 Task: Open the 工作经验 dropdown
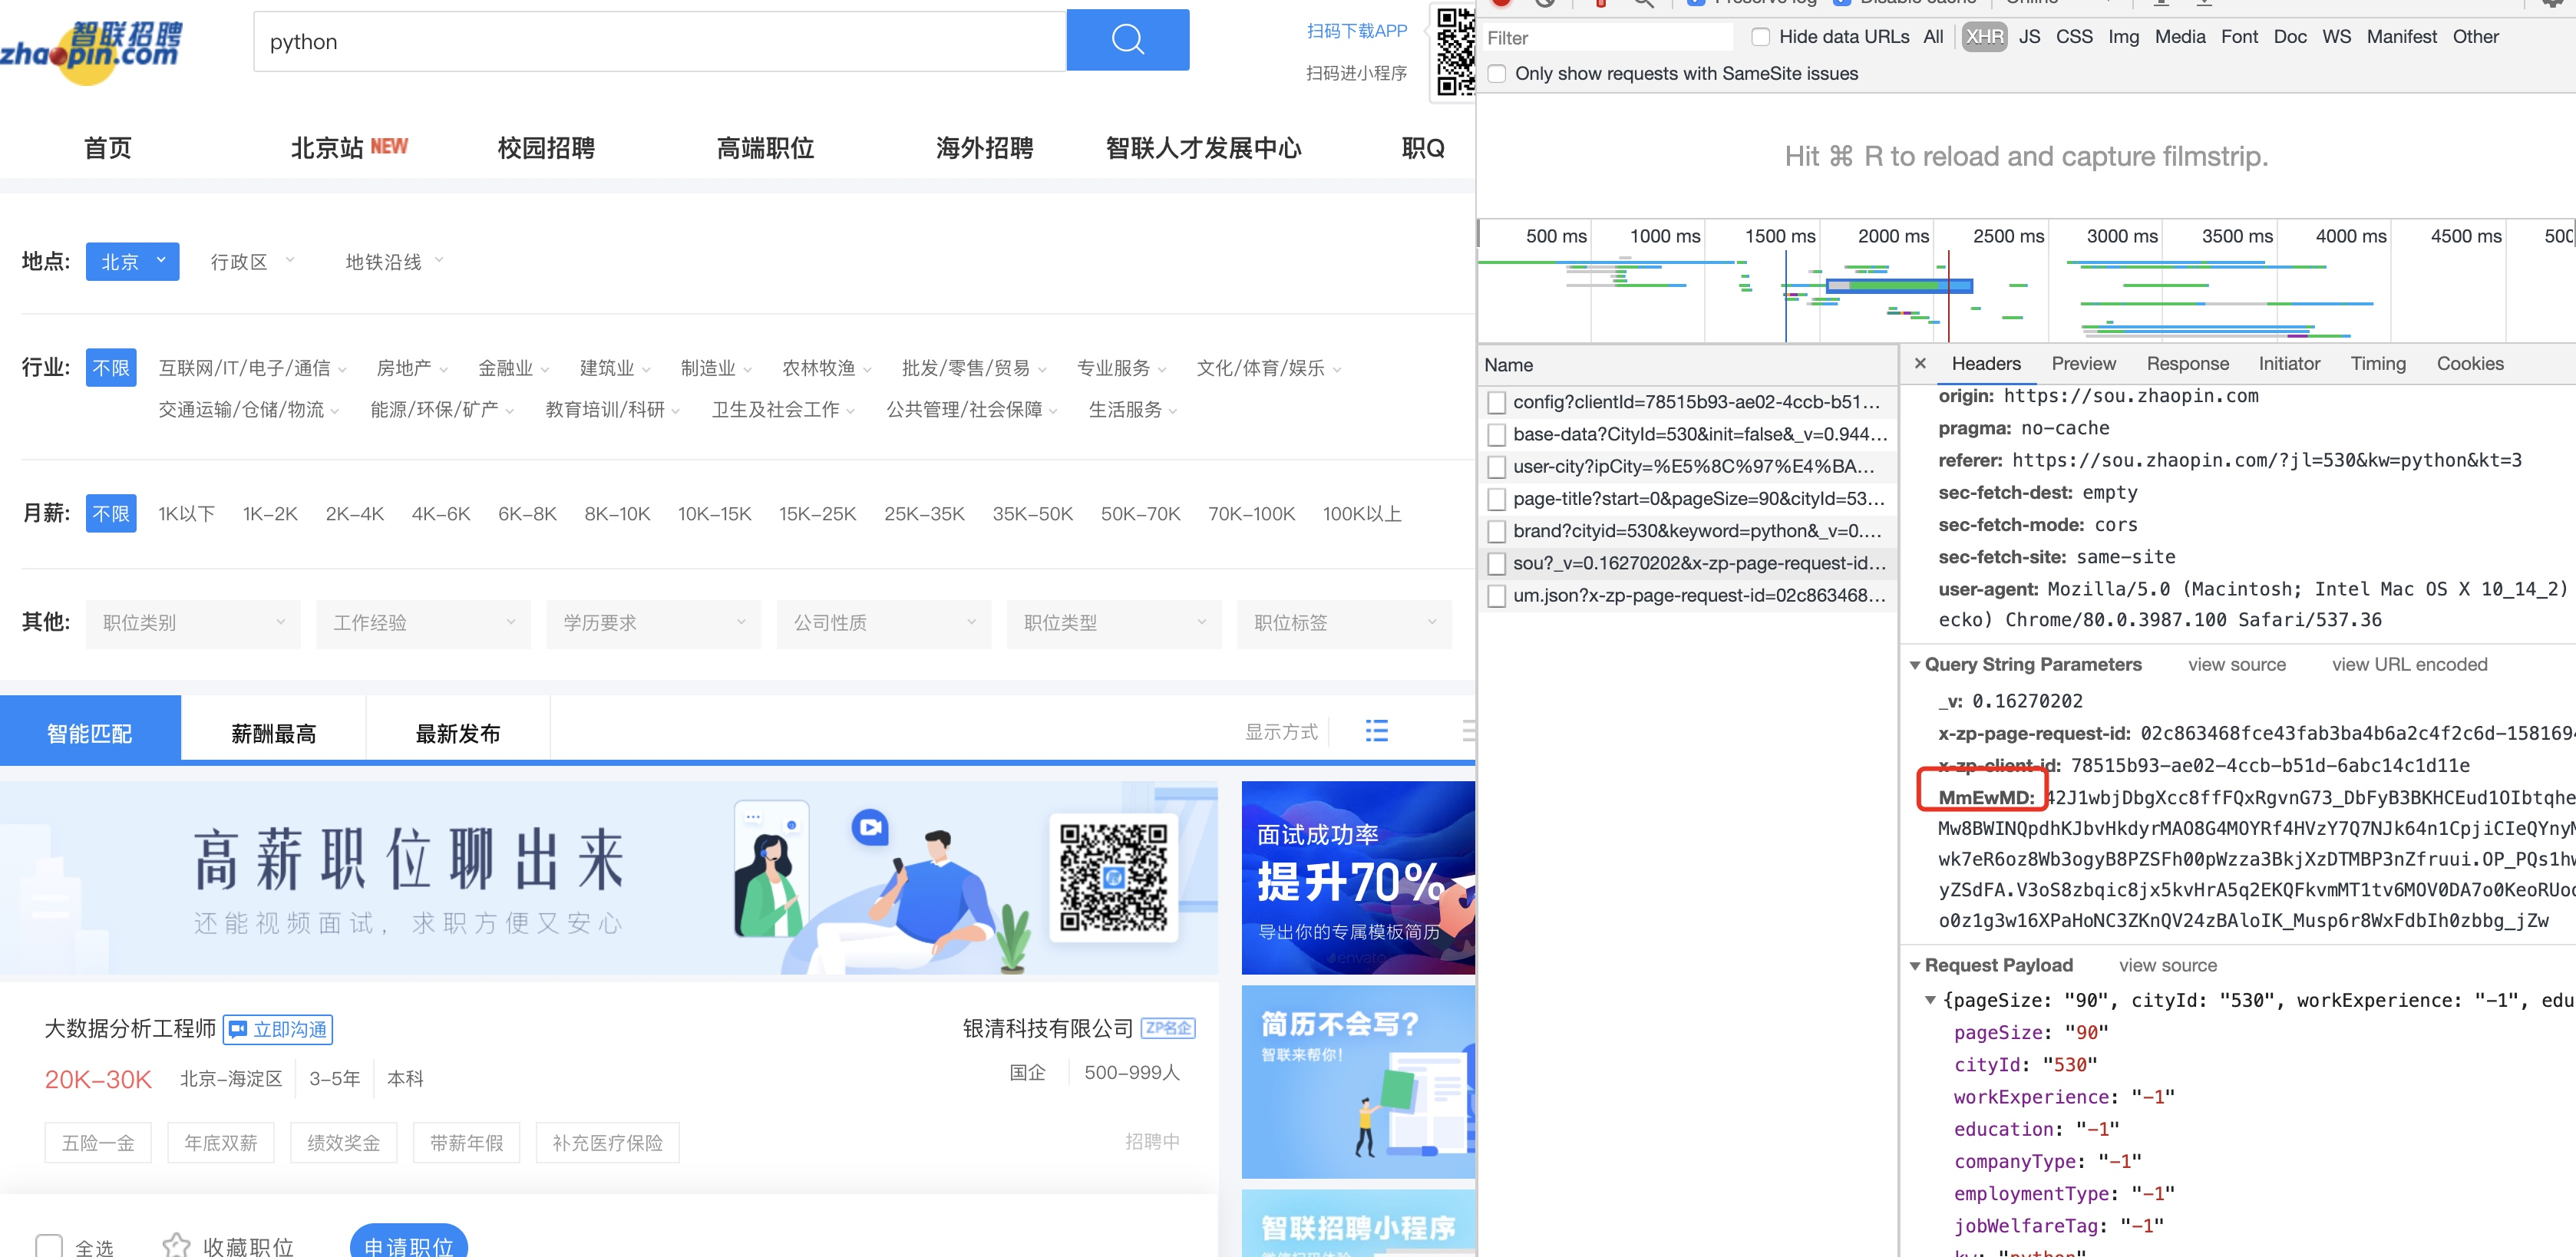pos(423,623)
